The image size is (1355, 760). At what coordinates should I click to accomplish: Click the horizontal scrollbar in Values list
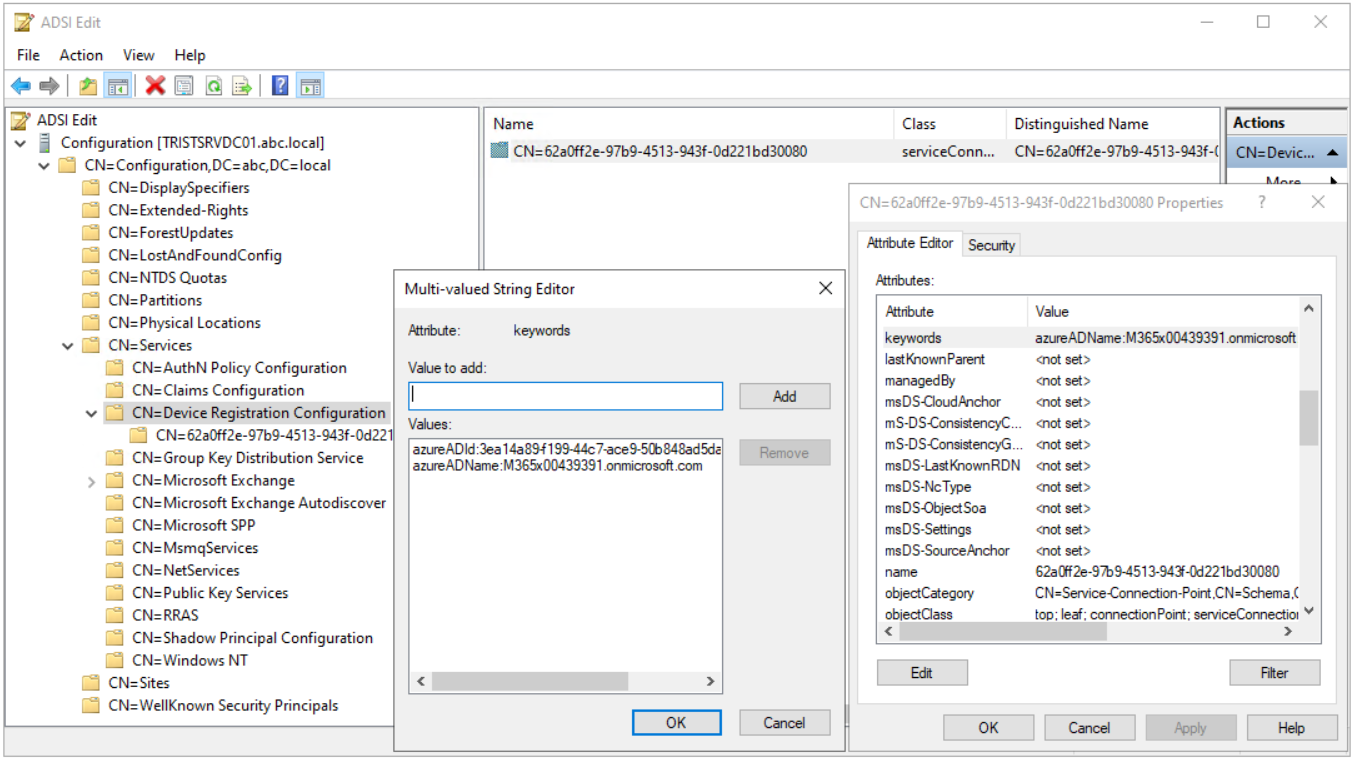[x=564, y=681]
